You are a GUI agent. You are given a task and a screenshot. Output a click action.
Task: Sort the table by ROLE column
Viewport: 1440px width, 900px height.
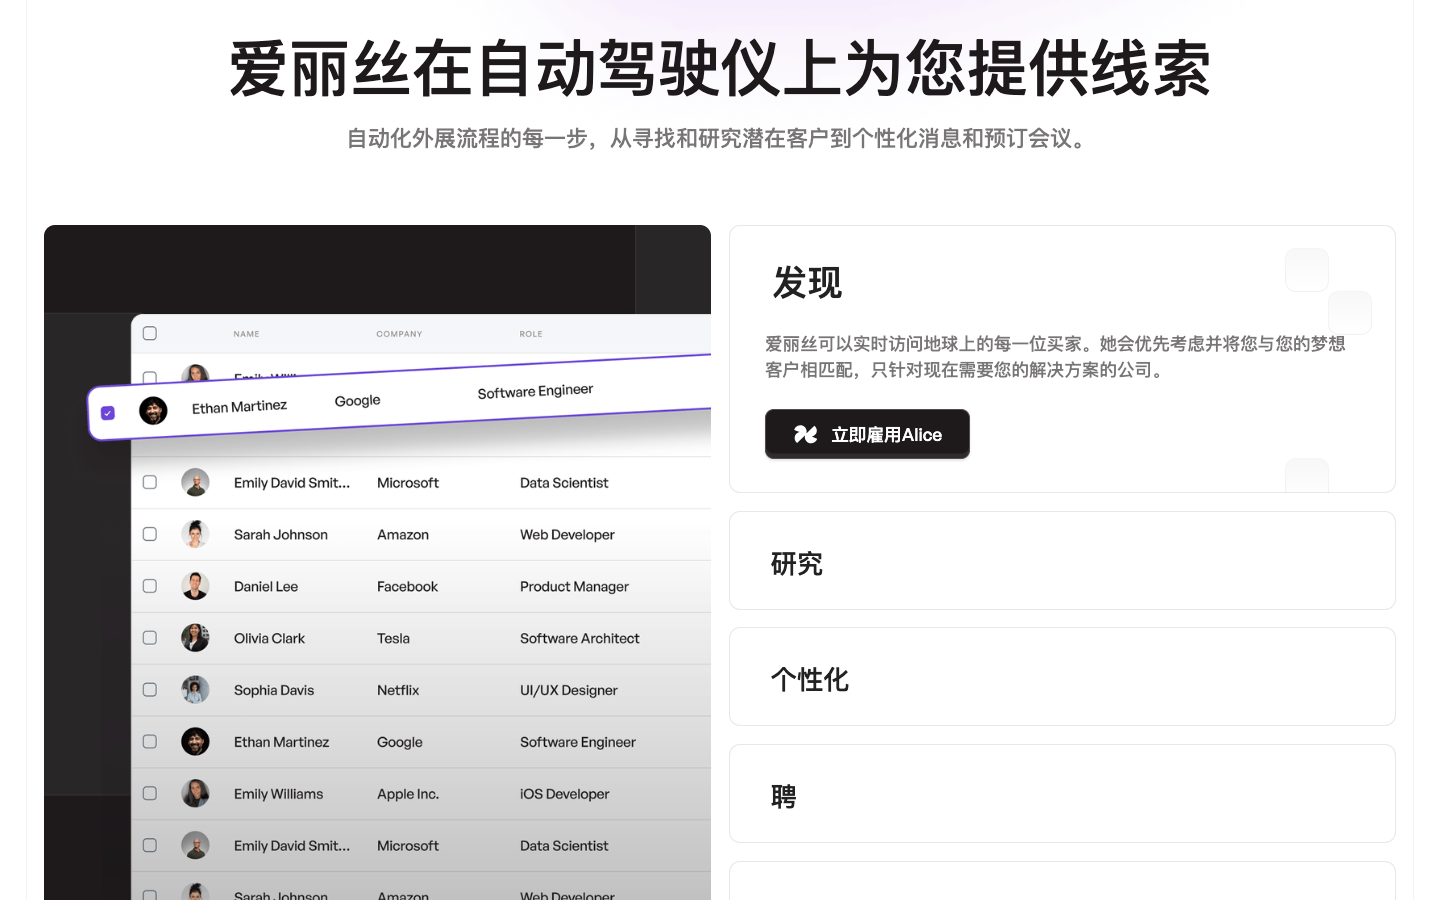point(531,333)
